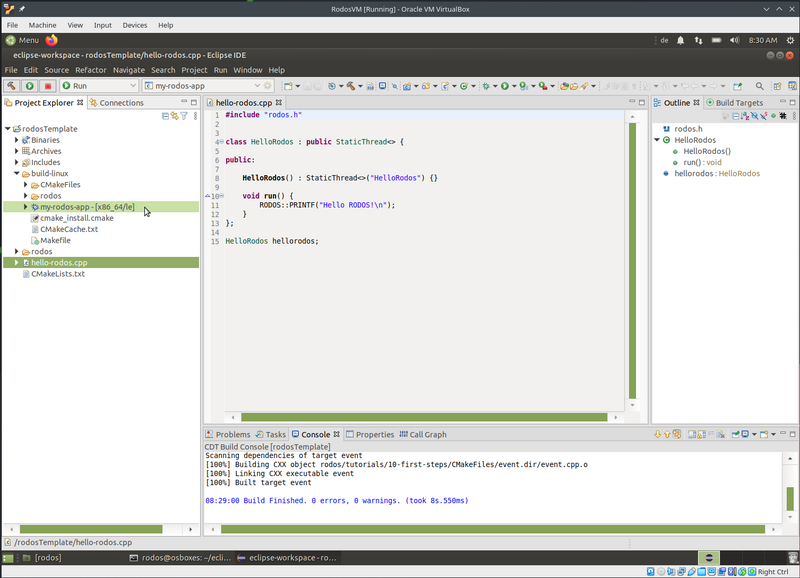Click the filter funnel icon in Project Explorer

click(184, 116)
